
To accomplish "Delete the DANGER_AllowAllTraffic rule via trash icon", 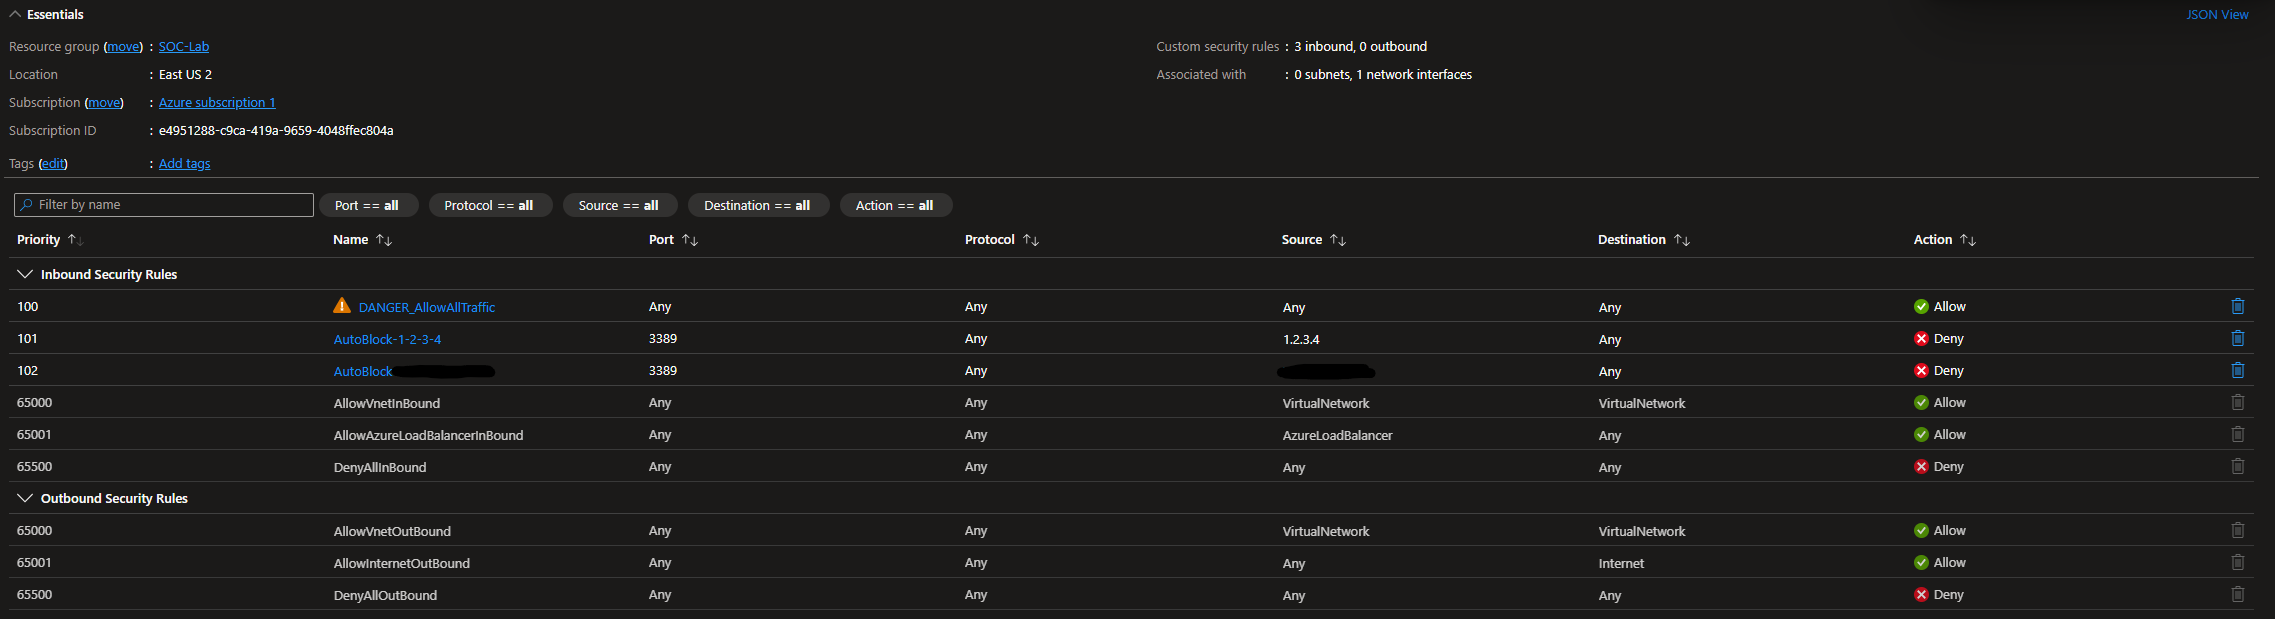I will coord(2237,307).
